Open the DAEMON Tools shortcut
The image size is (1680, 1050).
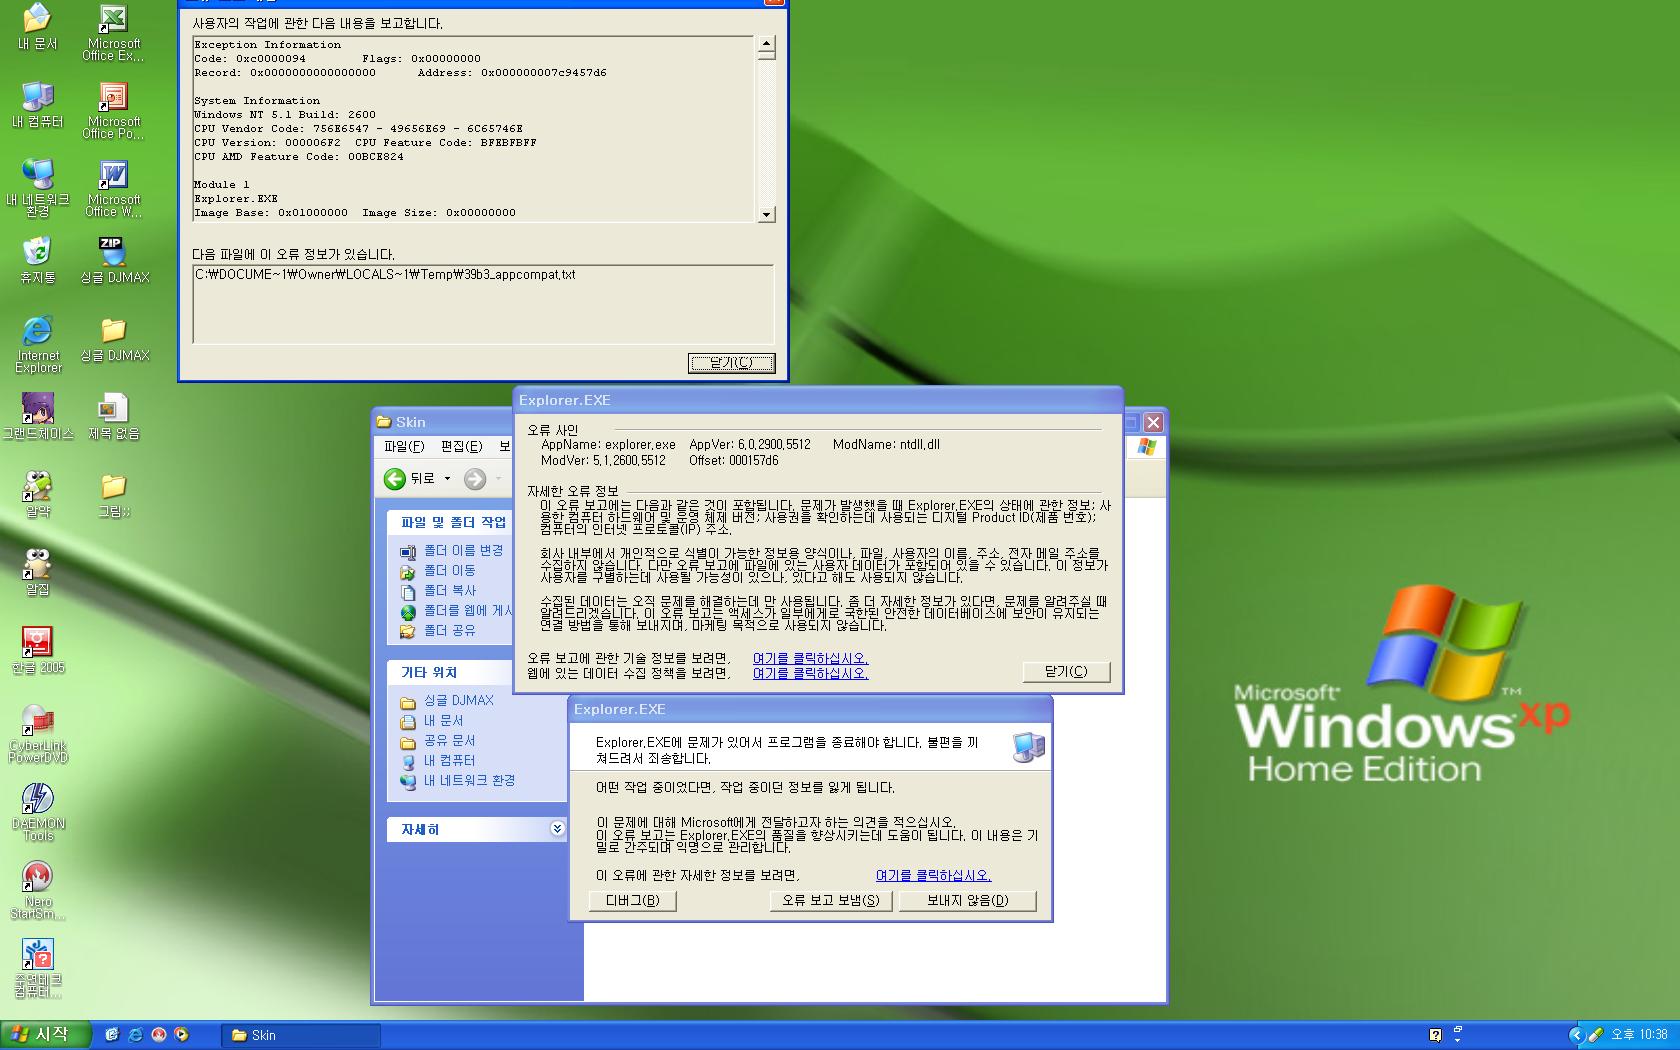click(x=37, y=813)
